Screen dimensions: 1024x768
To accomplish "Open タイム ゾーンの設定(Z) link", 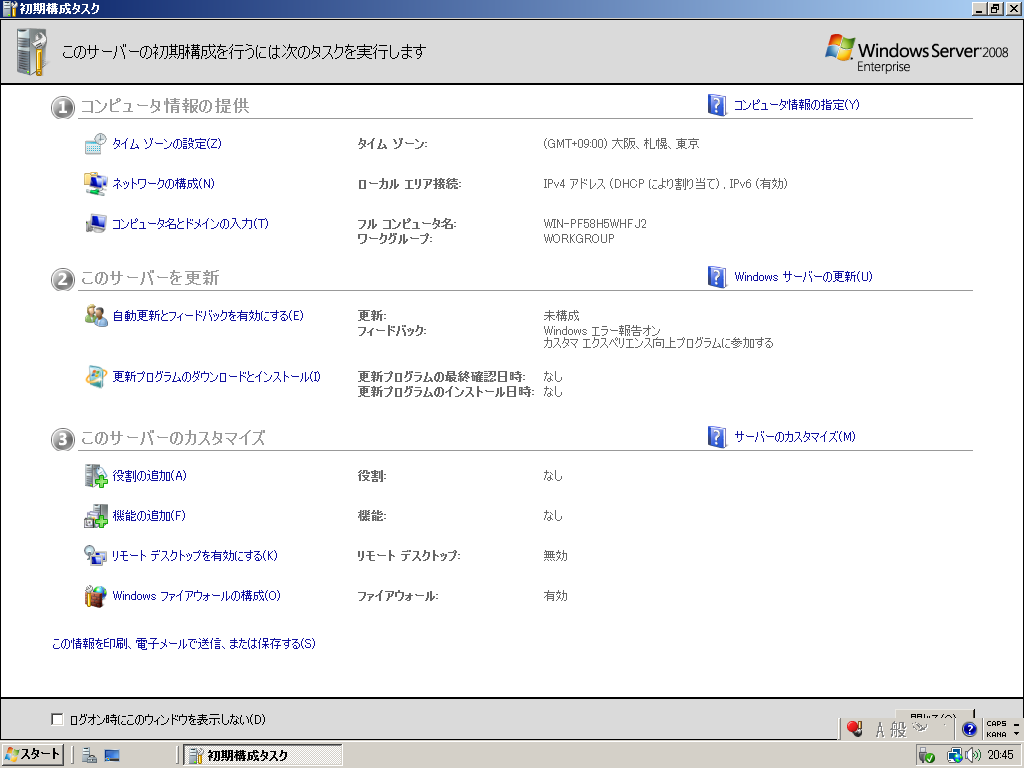I will [167, 144].
